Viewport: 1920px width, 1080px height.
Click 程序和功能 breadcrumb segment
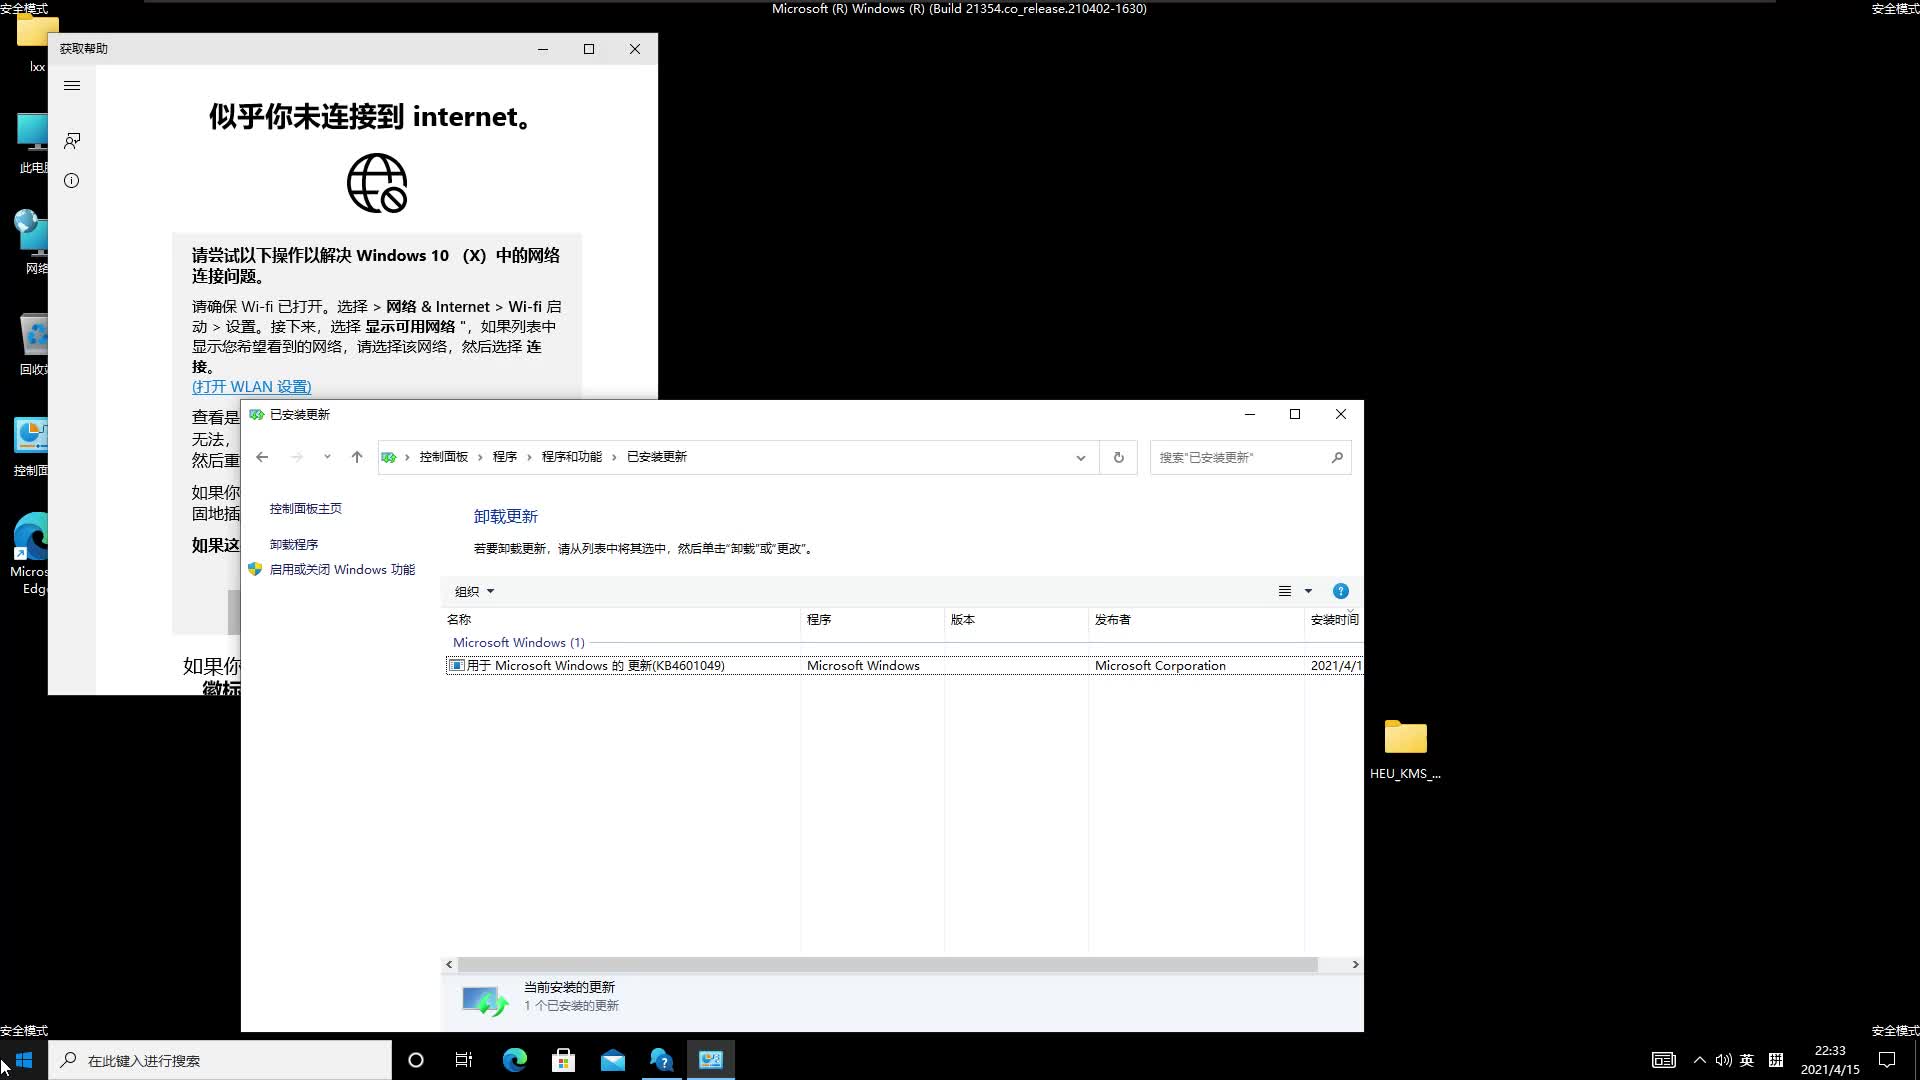coord(572,457)
